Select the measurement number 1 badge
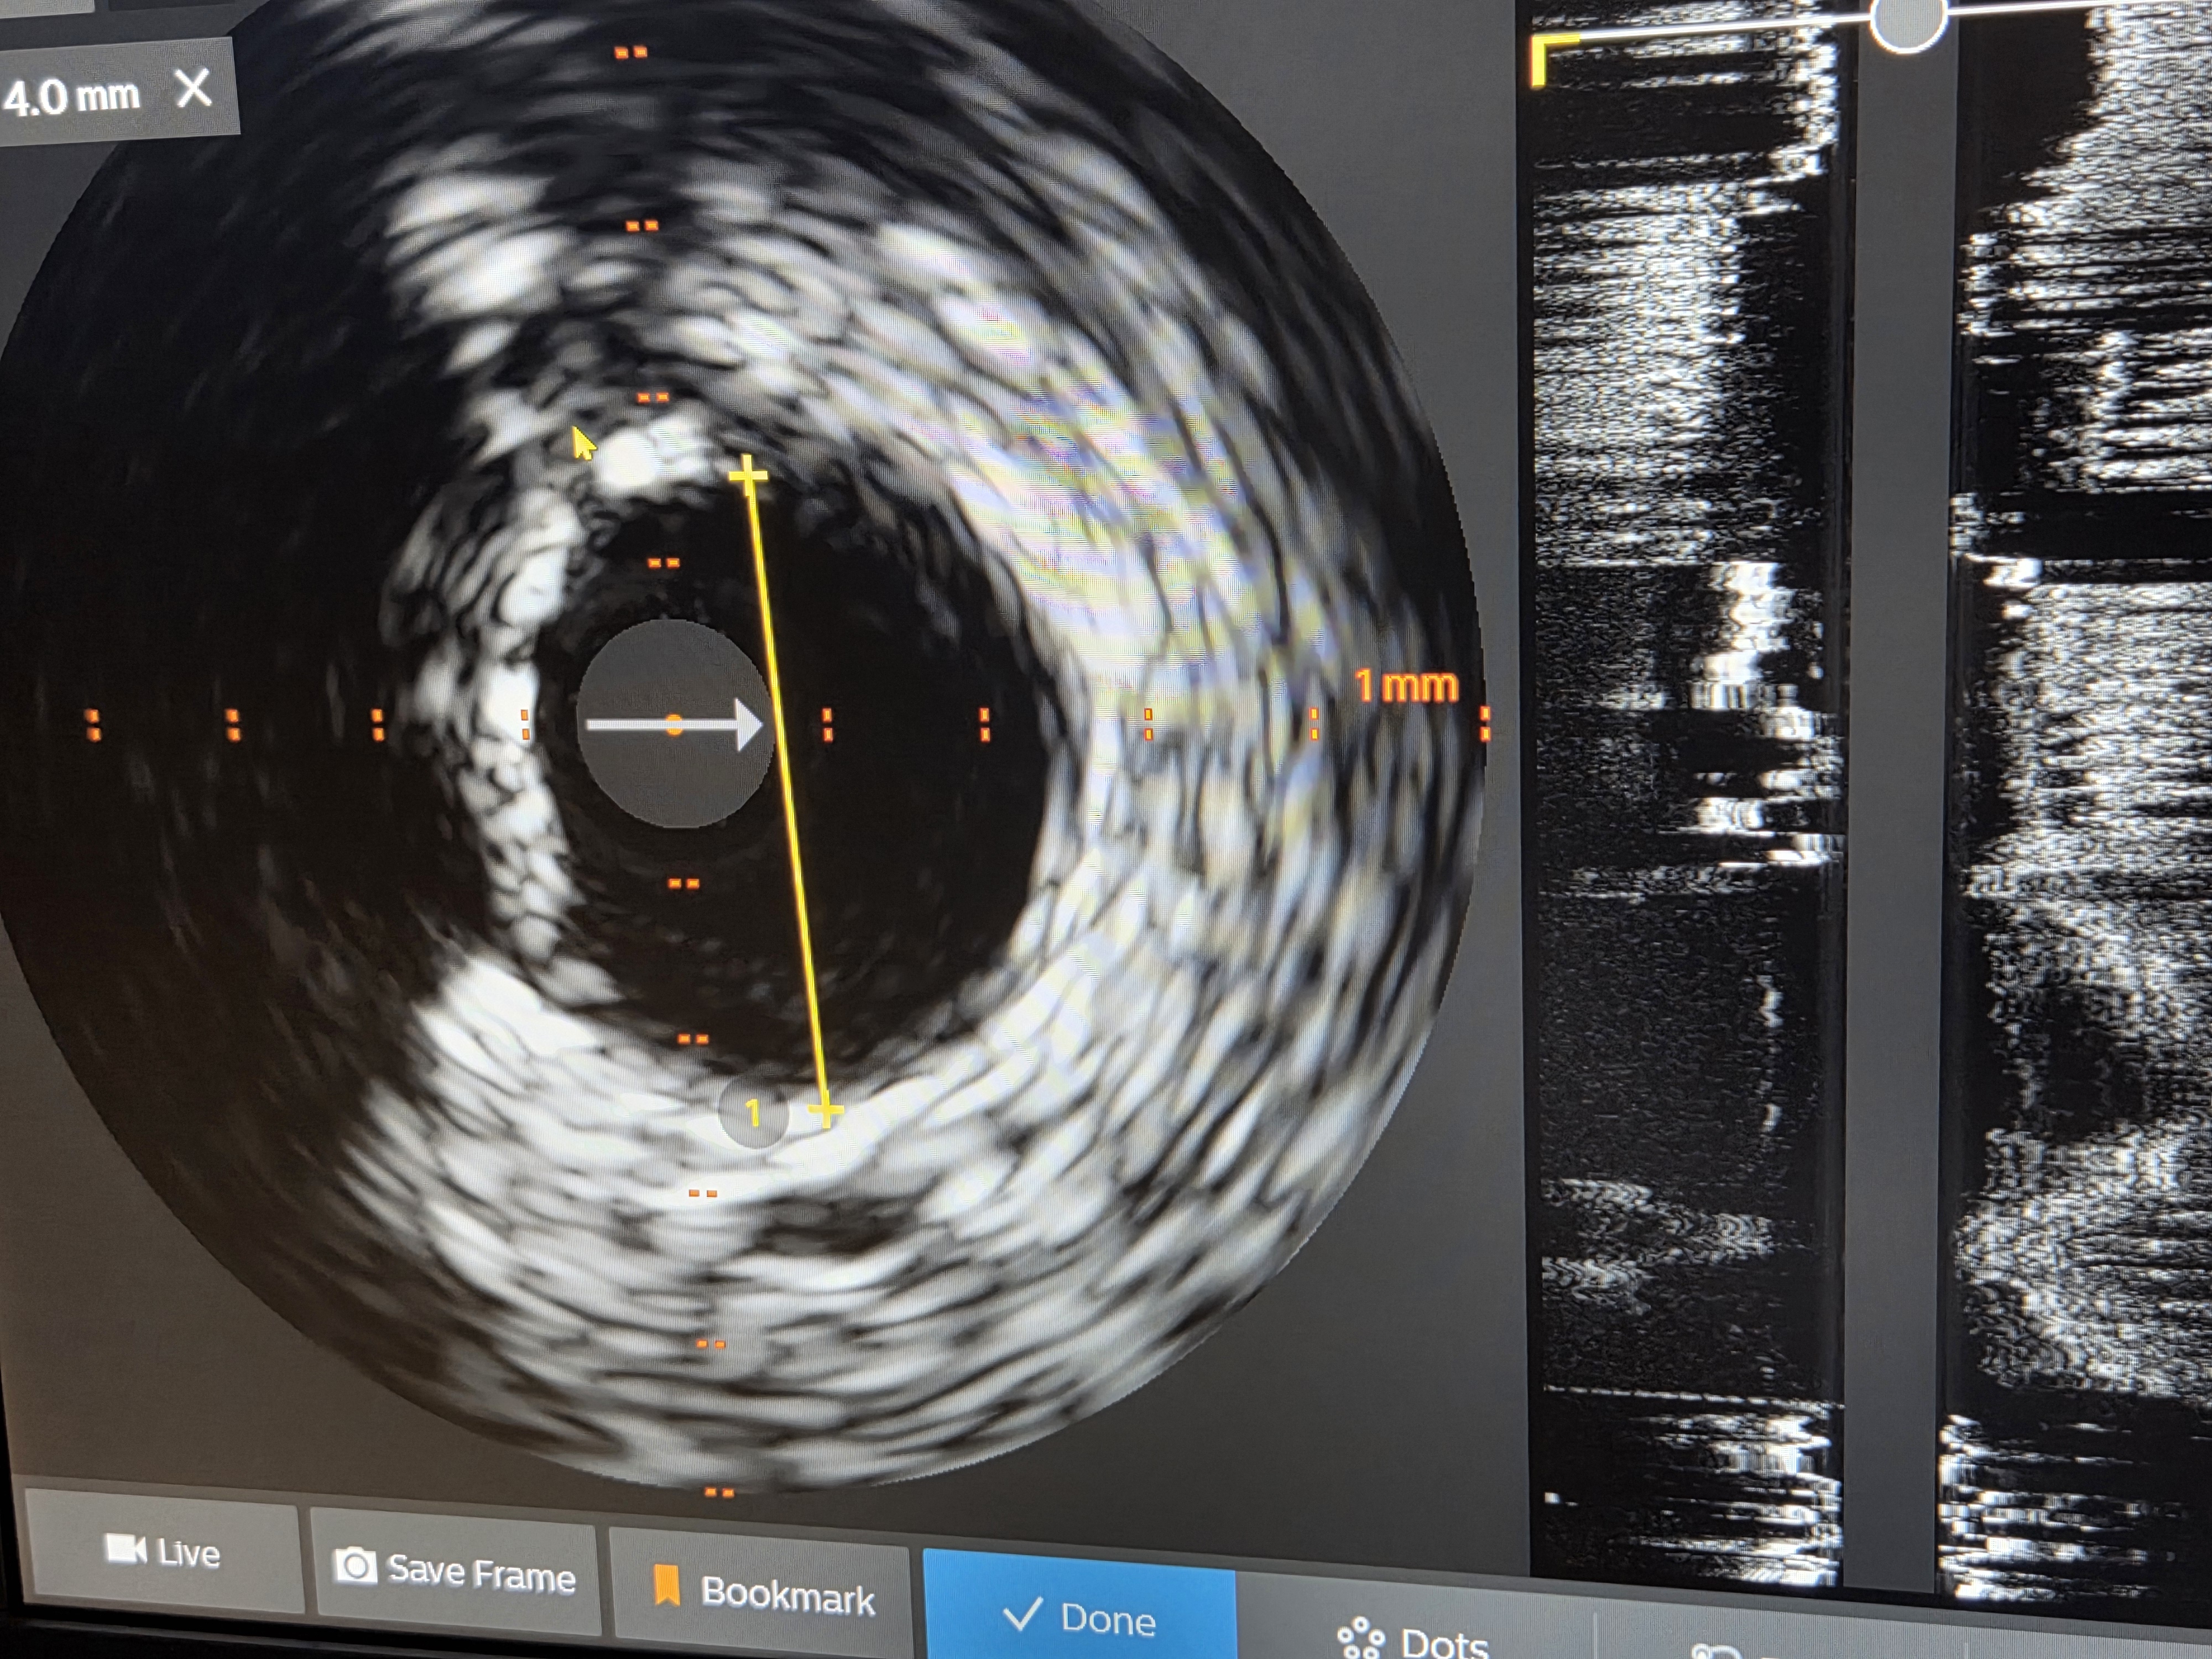 tap(753, 1112)
